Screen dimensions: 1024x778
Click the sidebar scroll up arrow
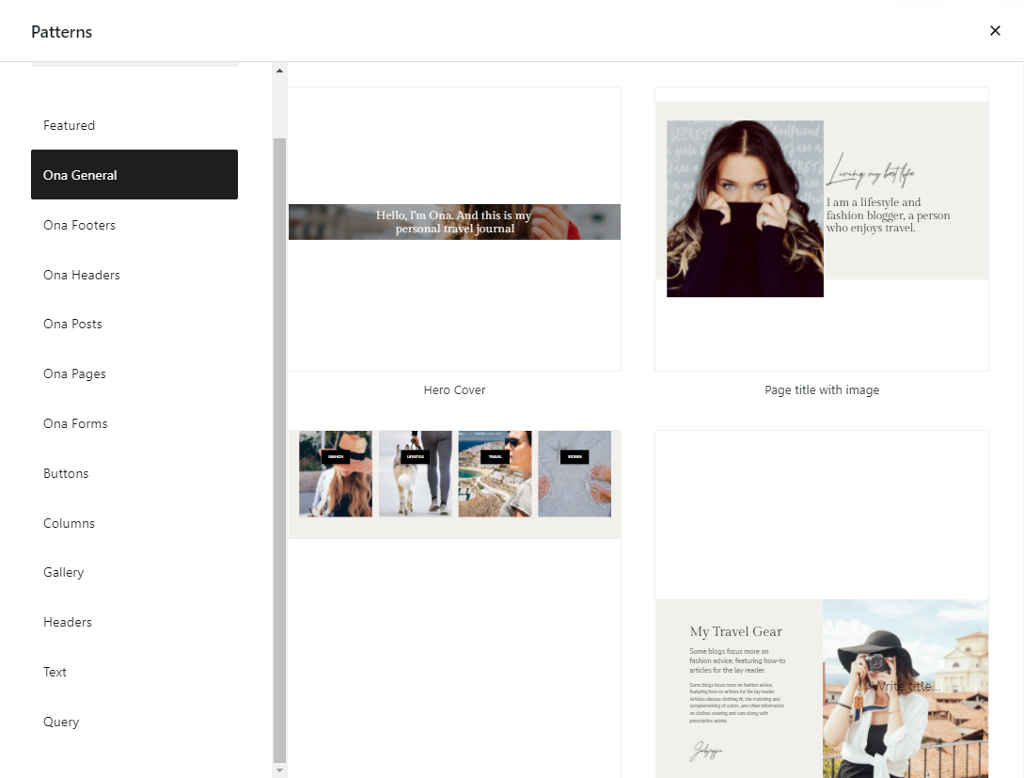[280, 71]
